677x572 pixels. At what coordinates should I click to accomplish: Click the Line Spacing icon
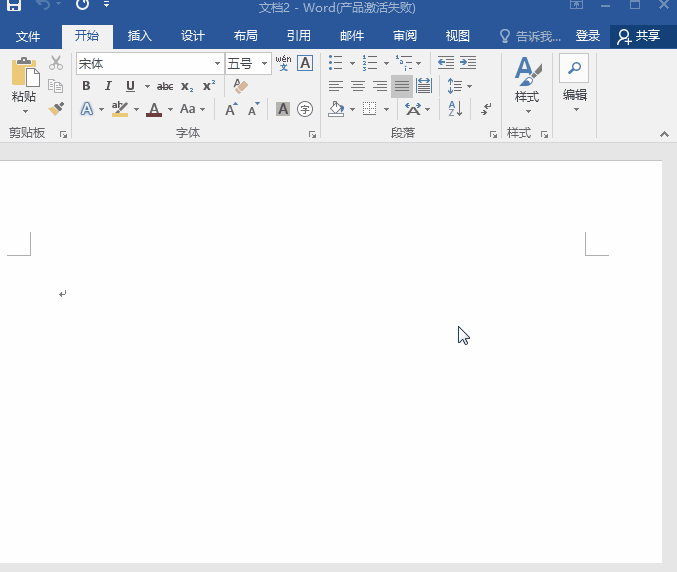pos(455,86)
